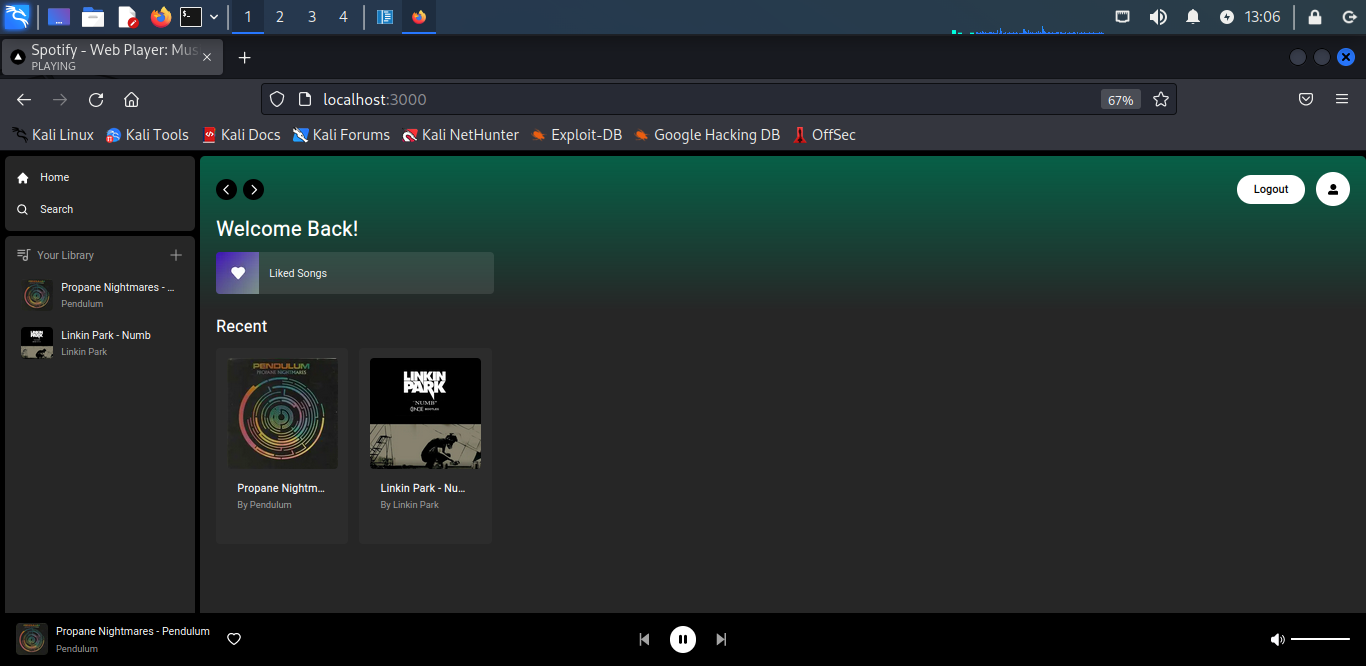Image resolution: width=1366 pixels, height=666 pixels.
Task: Navigate forward with the right chevron
Action: (253, 189)
